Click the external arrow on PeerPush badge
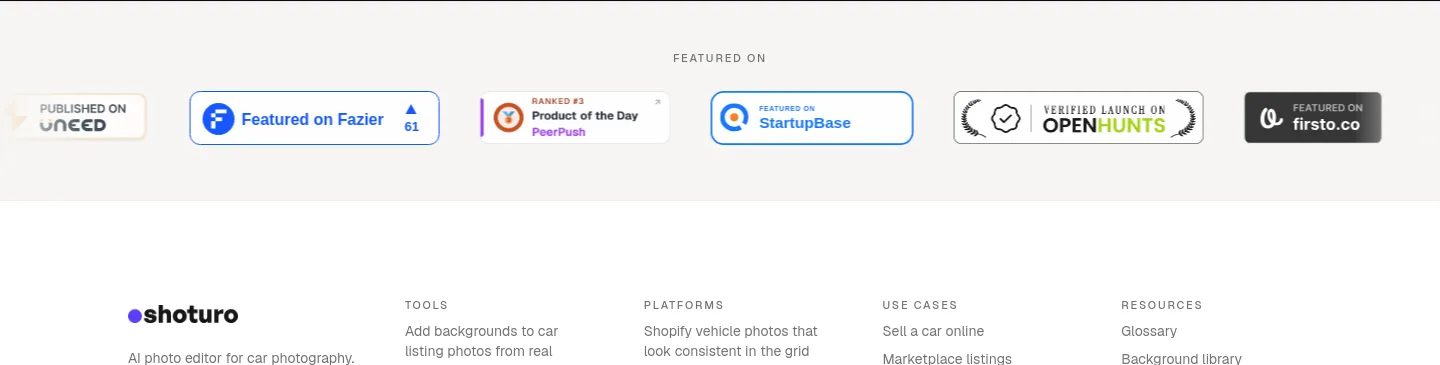Screen dimensions: 1440x365 pyautogui.click(x=657, y=102)
